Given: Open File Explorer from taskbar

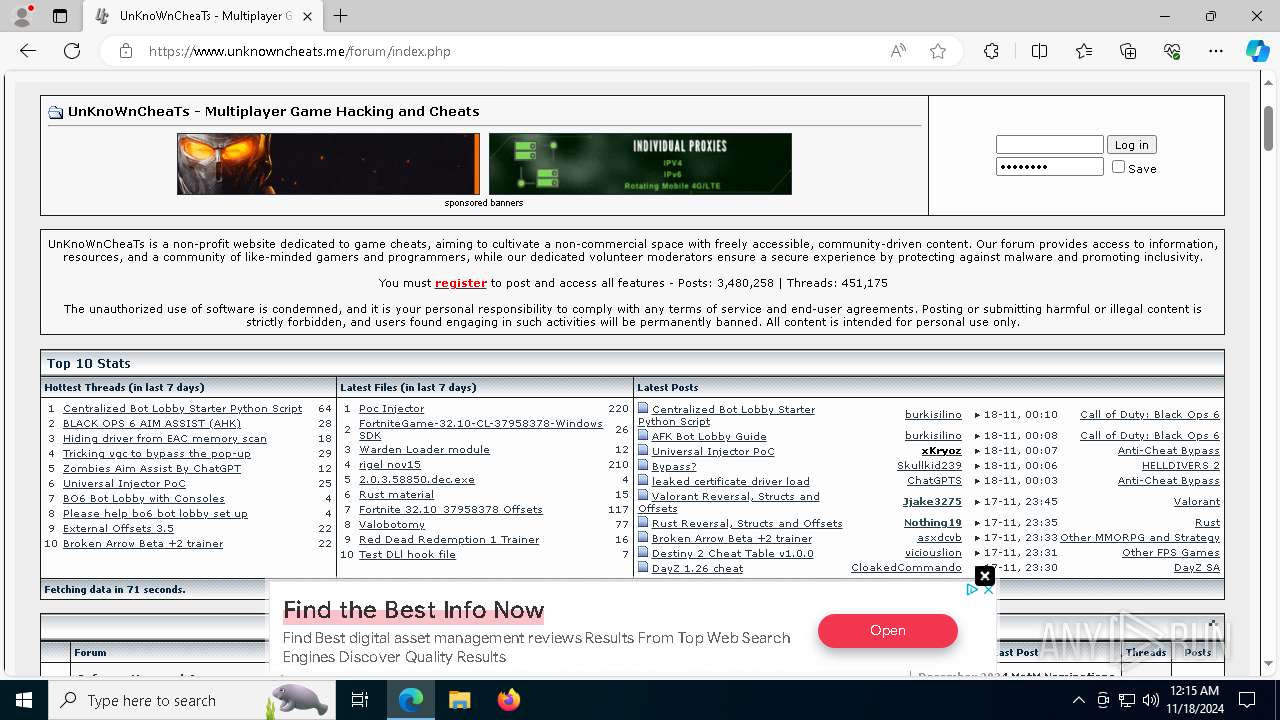Looking at the screenshot, I should pos(459,700).
